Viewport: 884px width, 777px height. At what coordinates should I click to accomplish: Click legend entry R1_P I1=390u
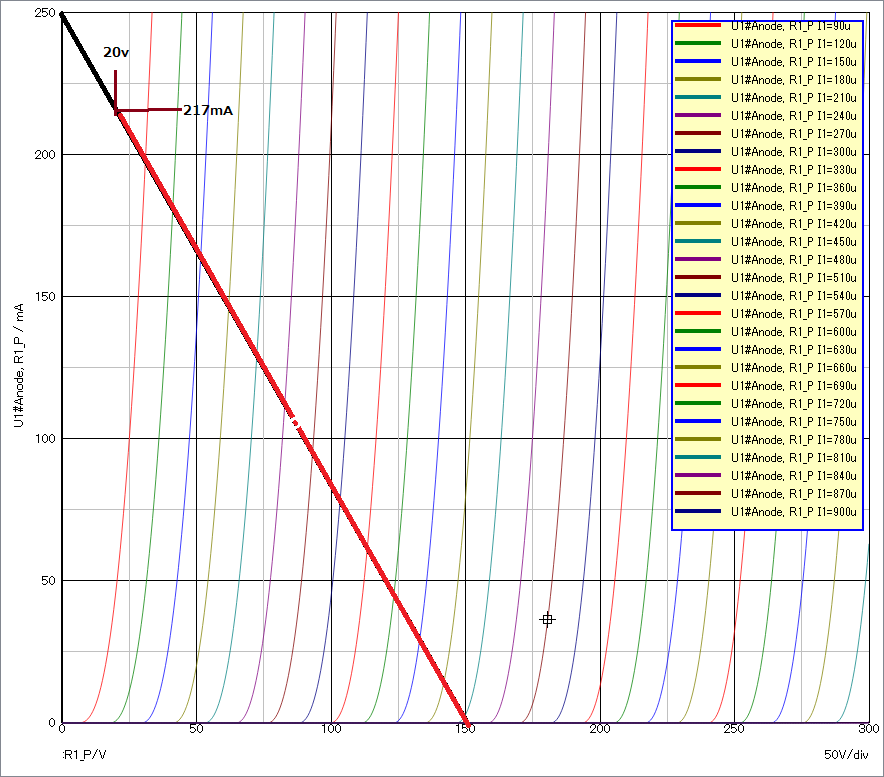[x=766, y=206]
